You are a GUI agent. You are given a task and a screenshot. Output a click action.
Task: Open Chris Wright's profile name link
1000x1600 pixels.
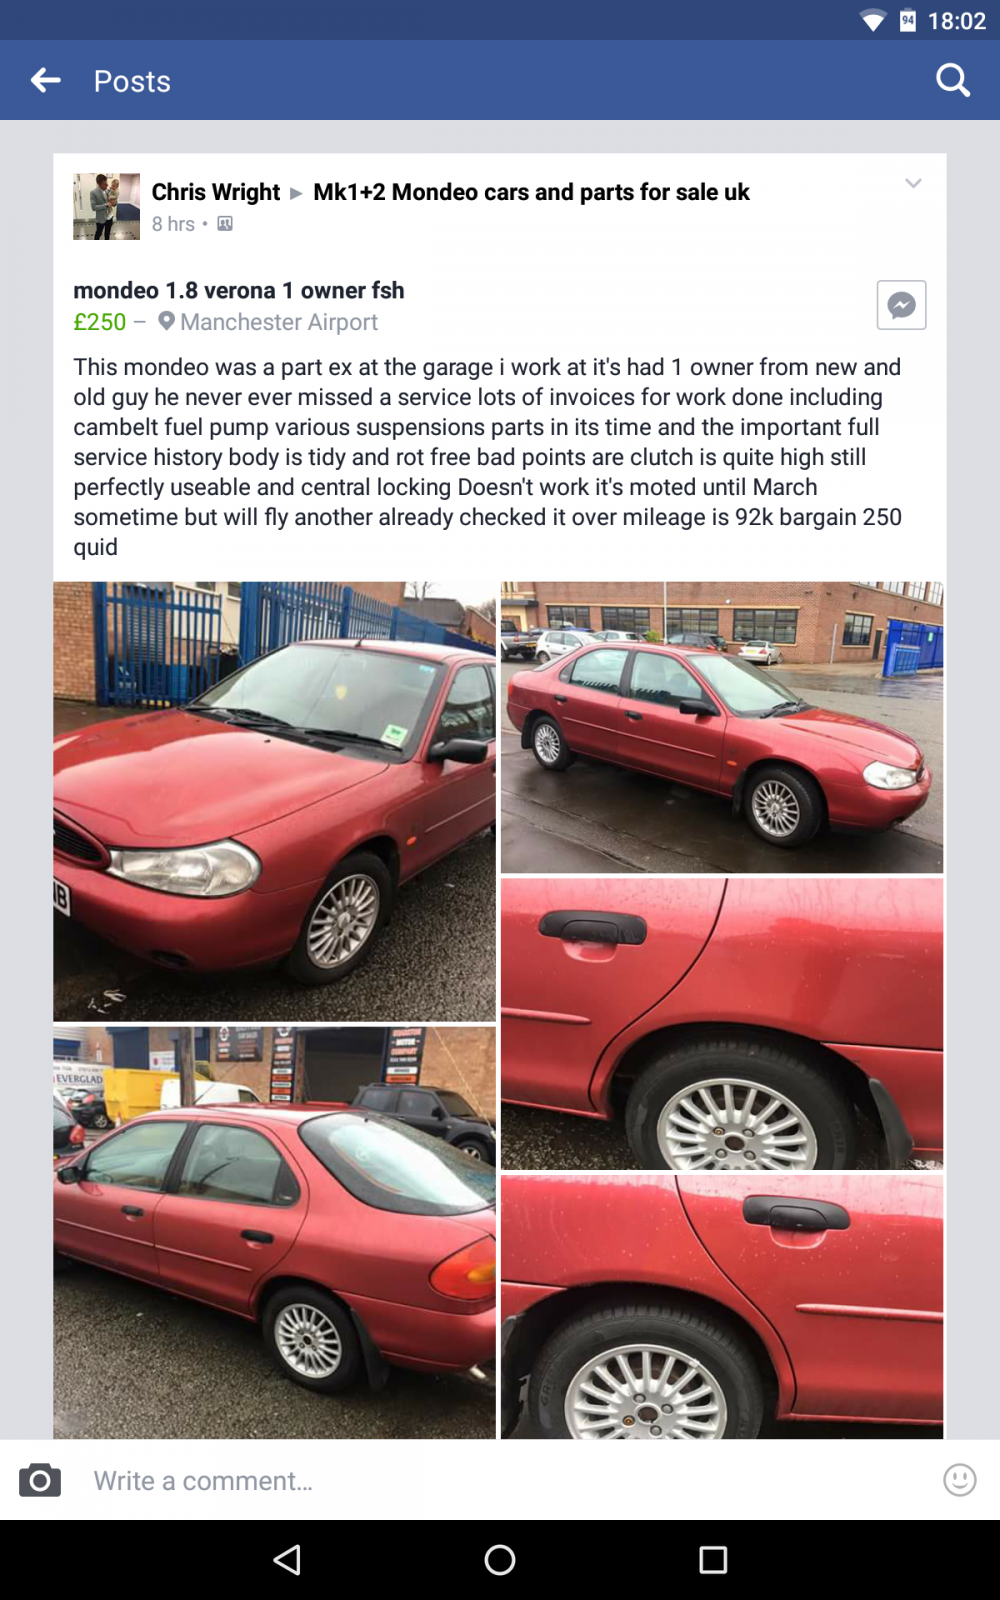click(x=216, y=192)
